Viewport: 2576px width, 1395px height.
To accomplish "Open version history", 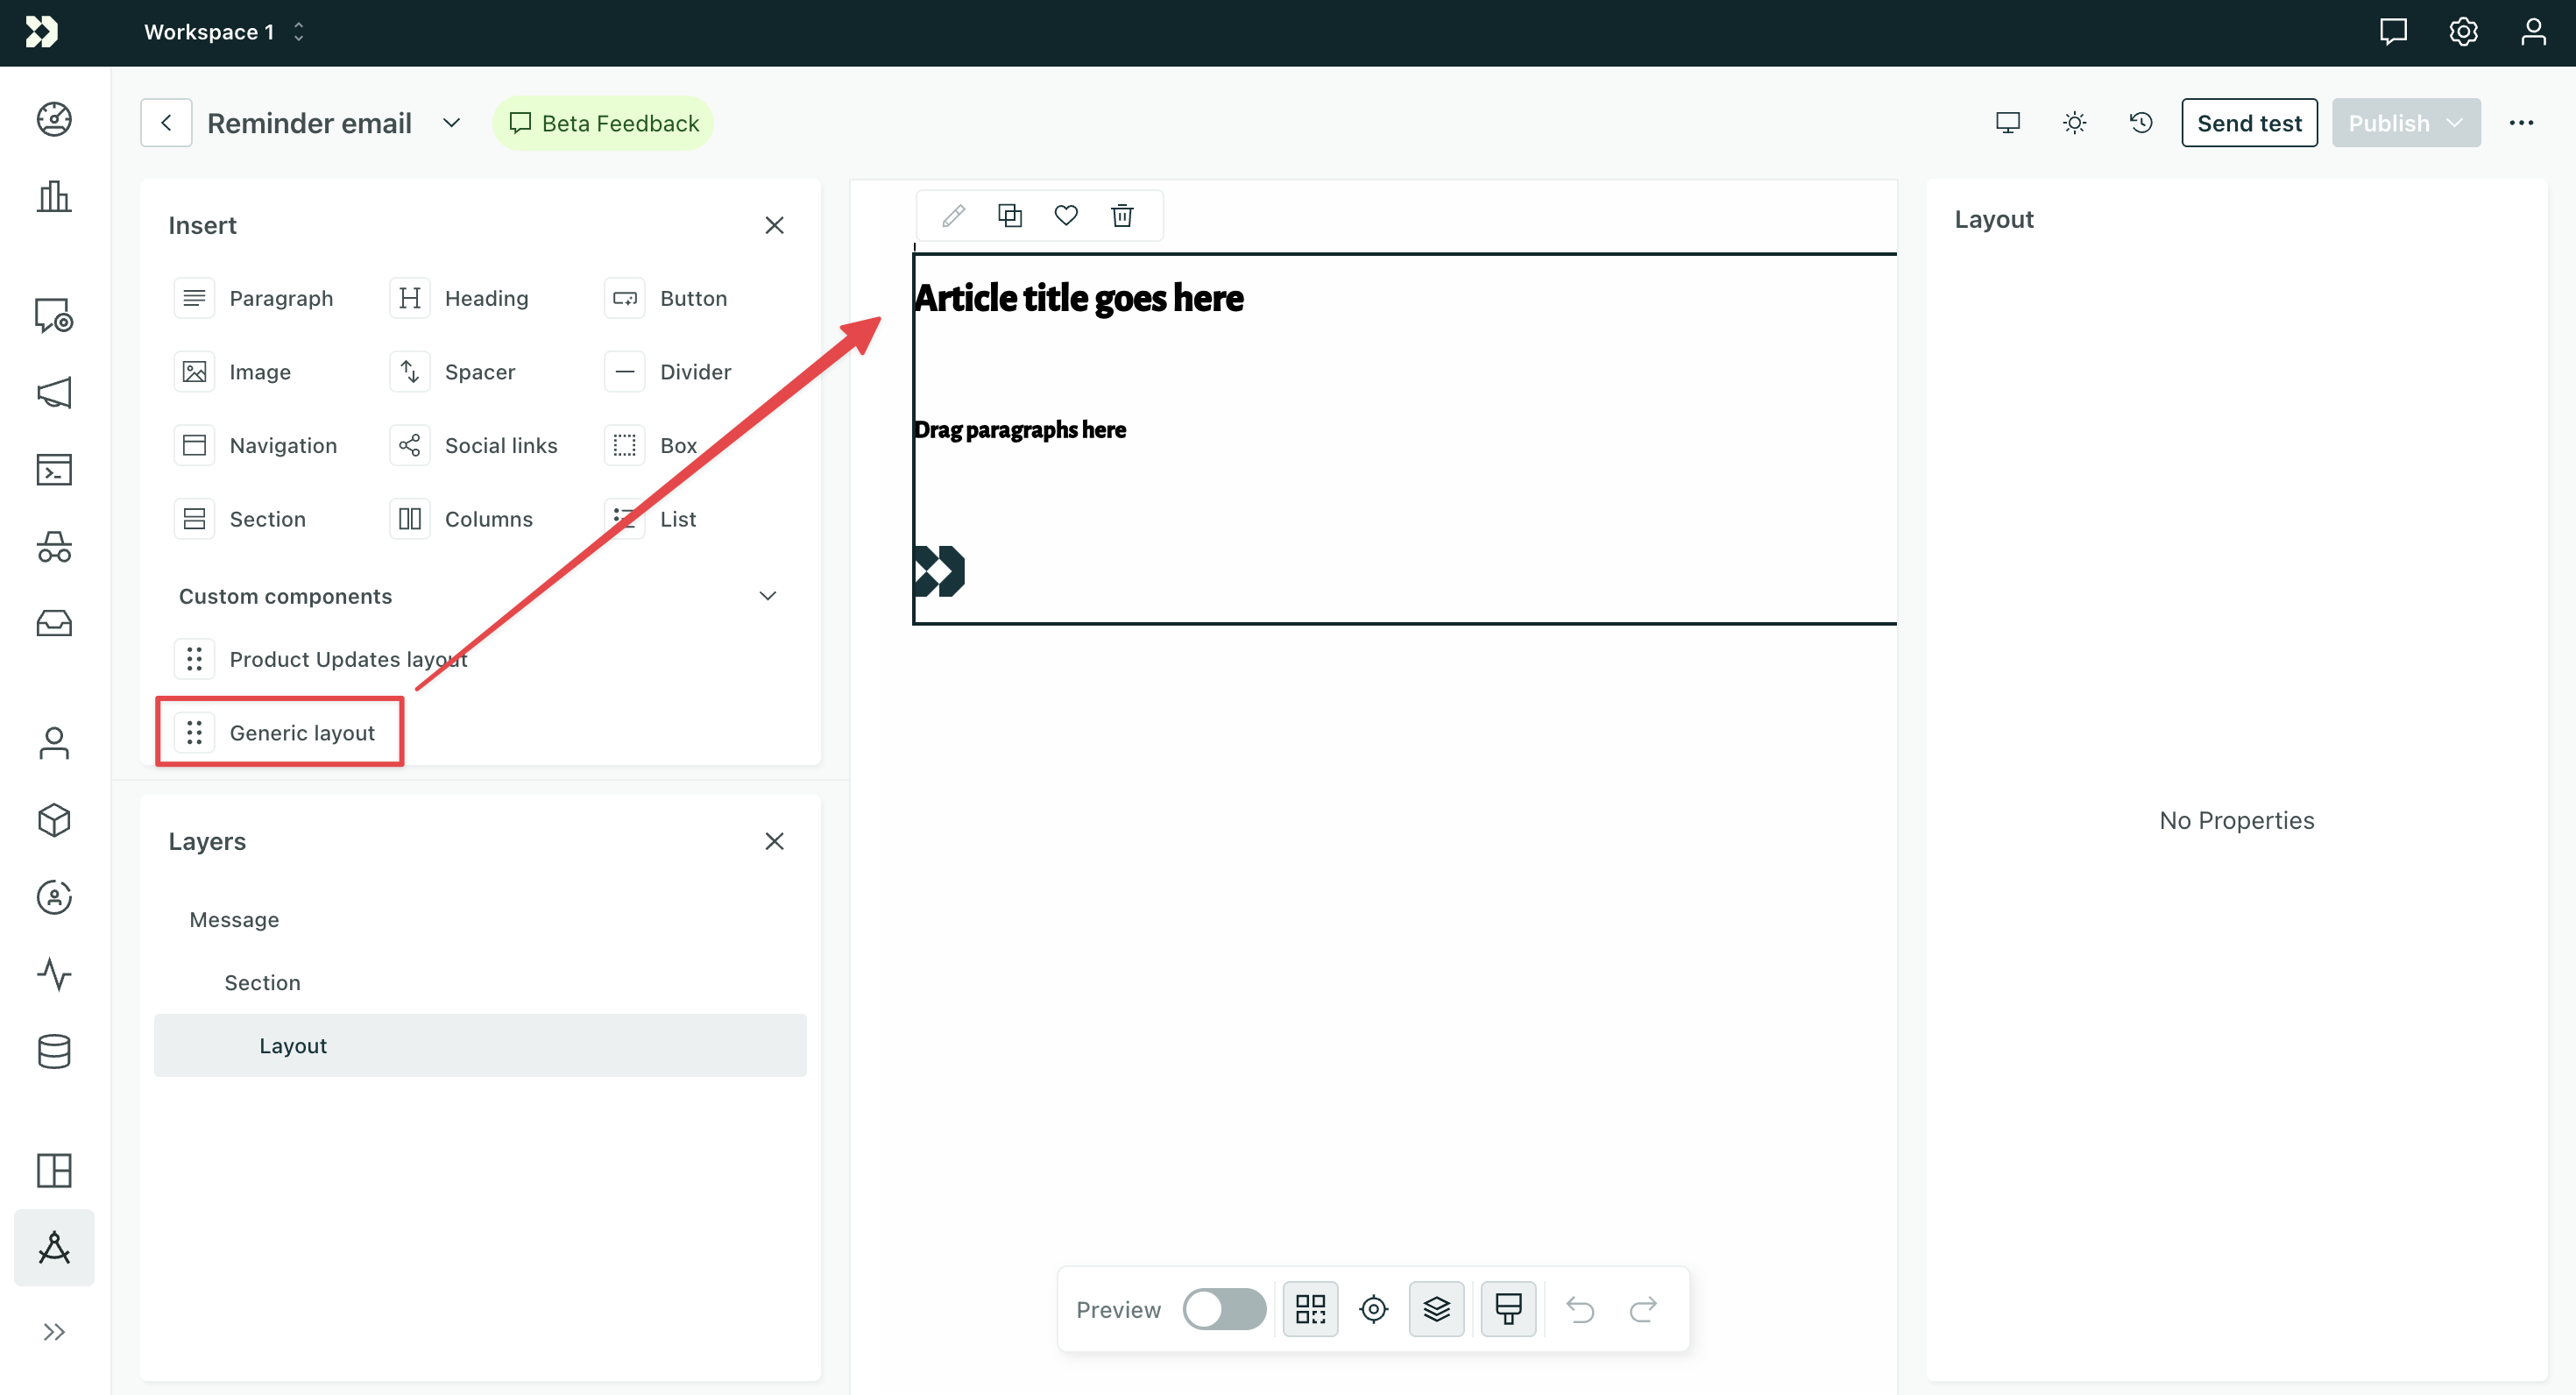I will coord(2141,122).
